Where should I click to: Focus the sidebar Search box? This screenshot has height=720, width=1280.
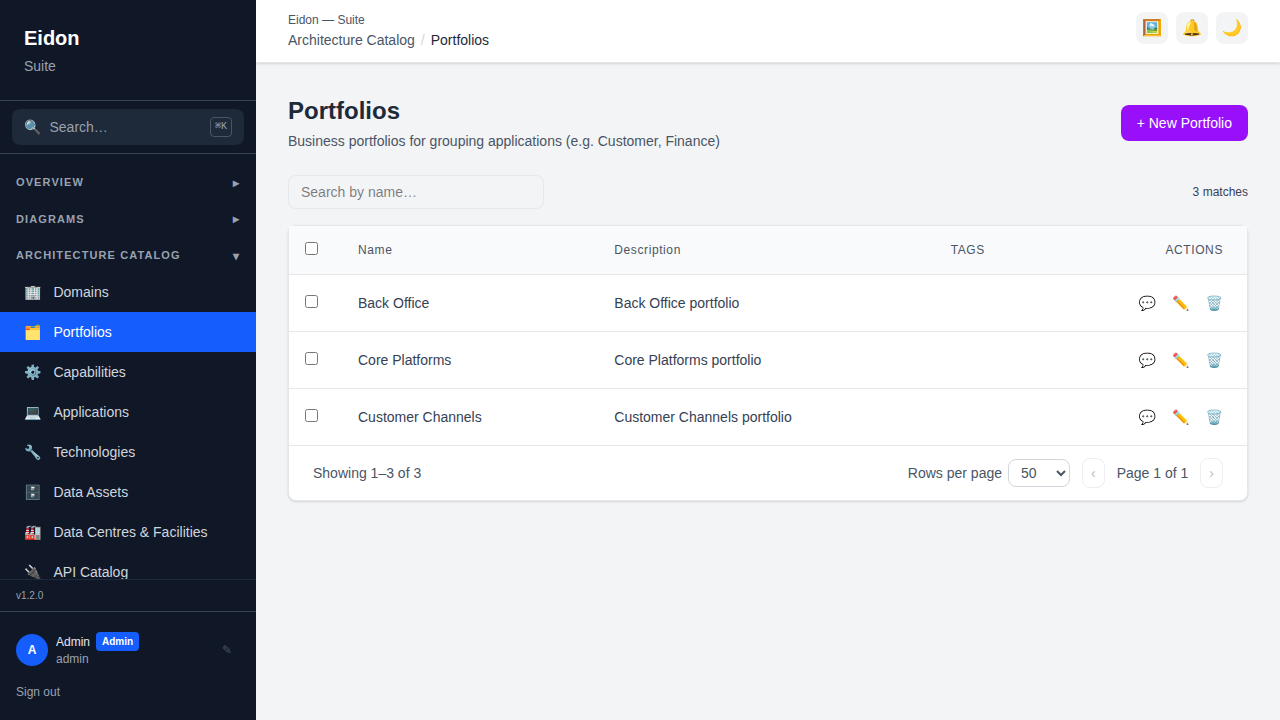[128, 127]
